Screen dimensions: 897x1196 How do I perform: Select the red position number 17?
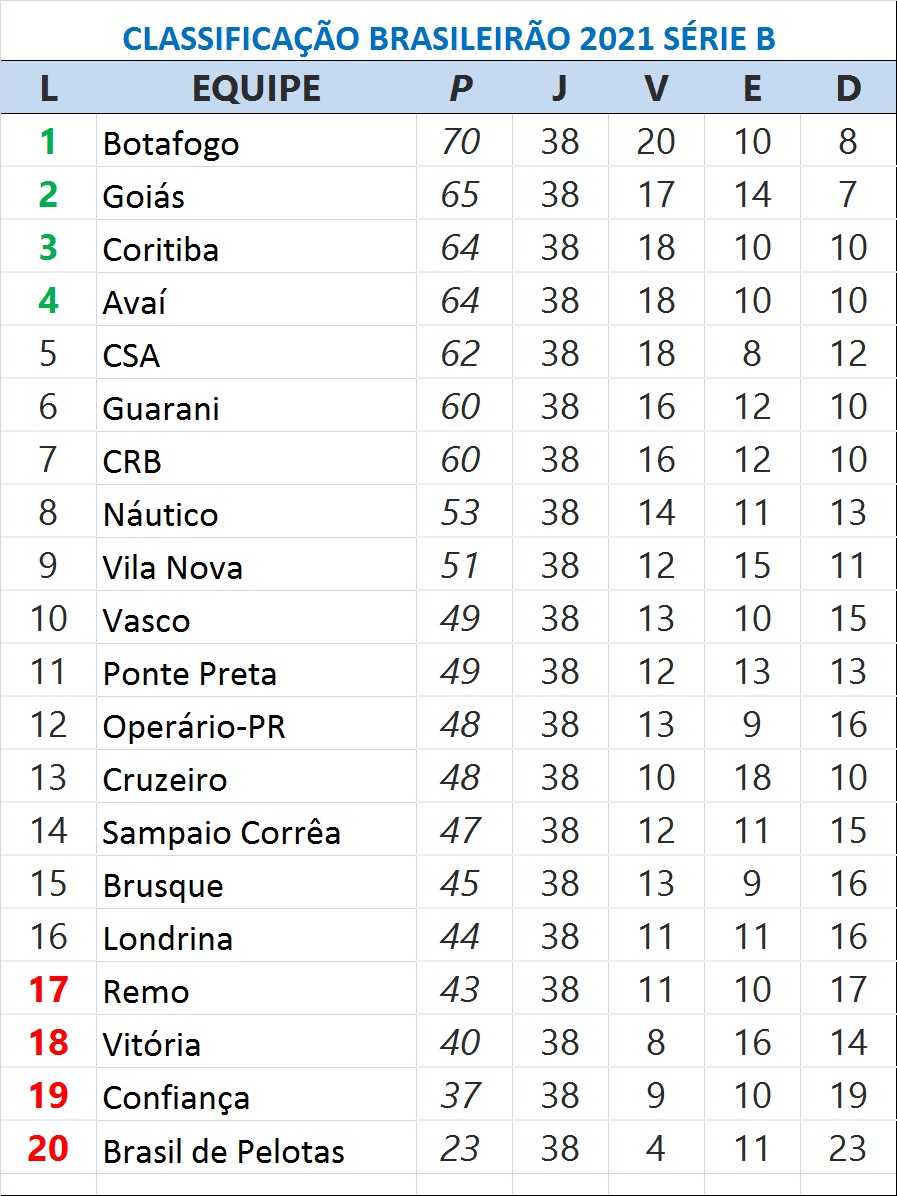coord(48,990)
